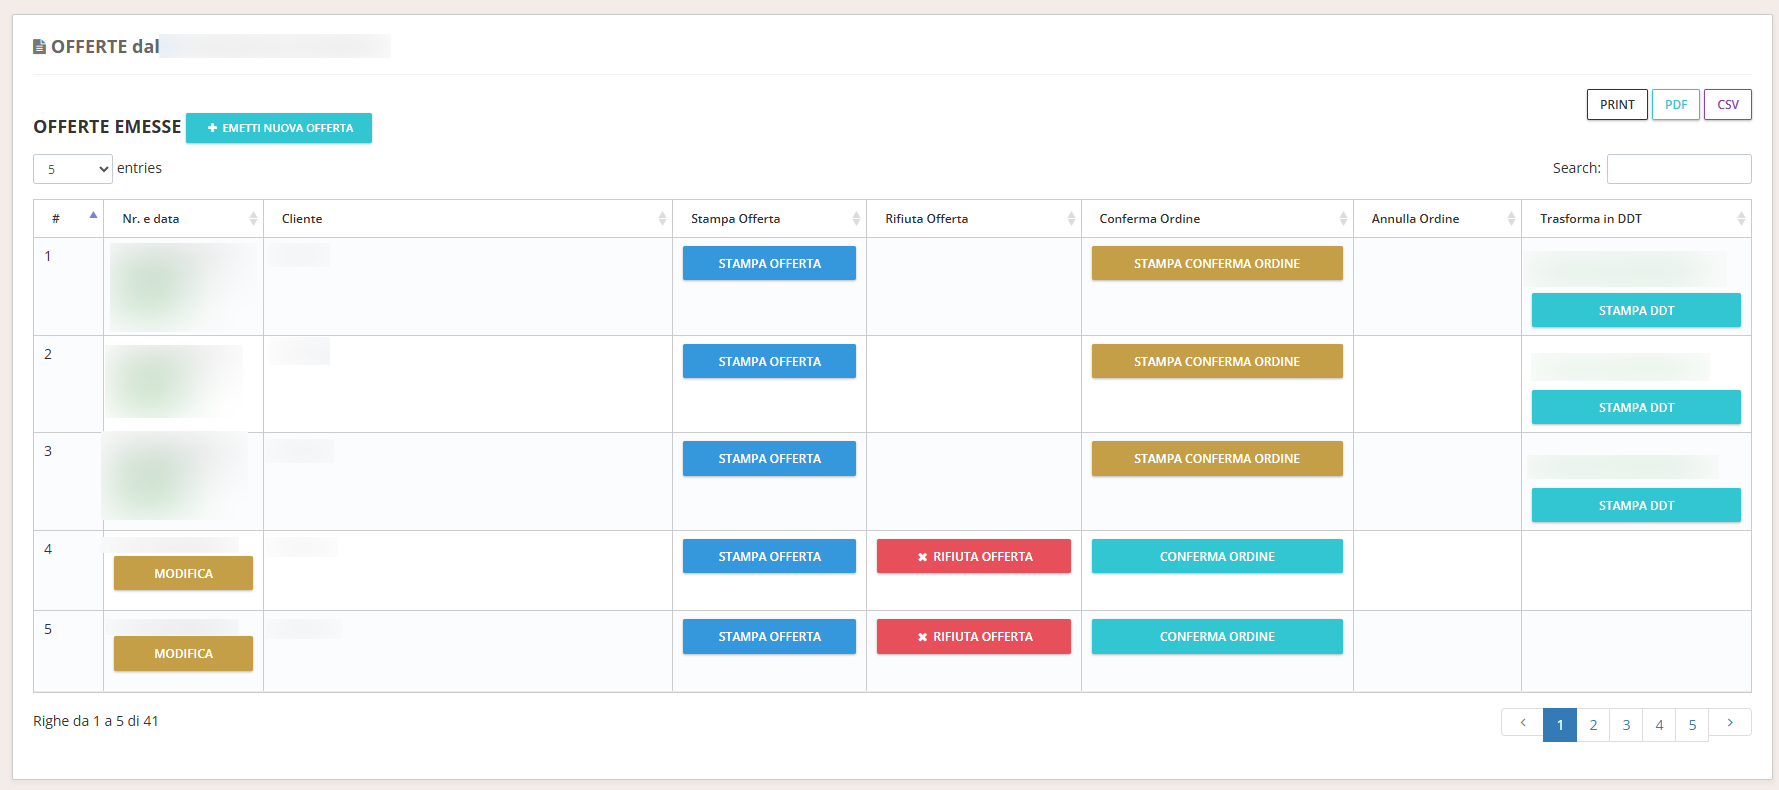The width and height of the screenshot is (1779, 790).
Task: Sort table by the # column arrow
Action: point(93,217)
